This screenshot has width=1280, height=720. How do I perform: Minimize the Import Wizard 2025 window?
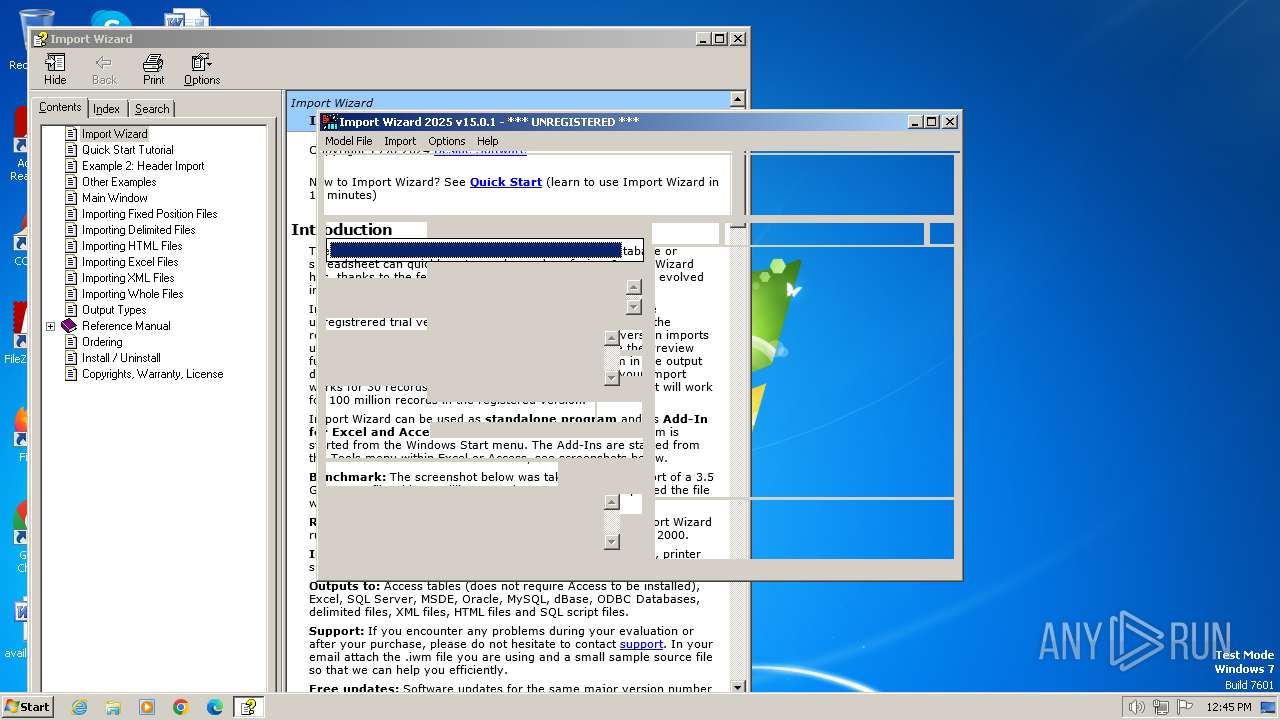point(915,122)
